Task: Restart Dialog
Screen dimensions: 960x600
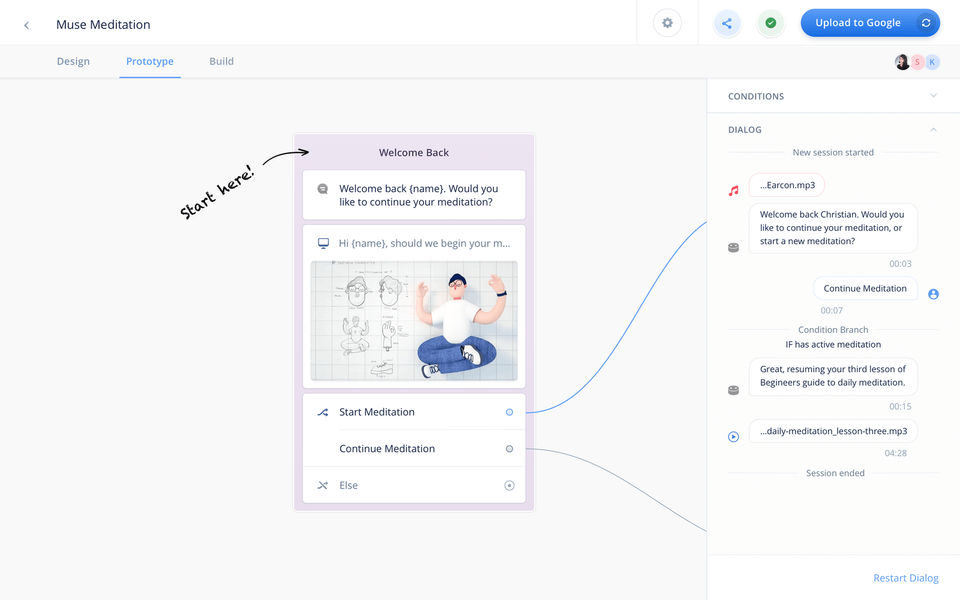Action: coord(906,578)
